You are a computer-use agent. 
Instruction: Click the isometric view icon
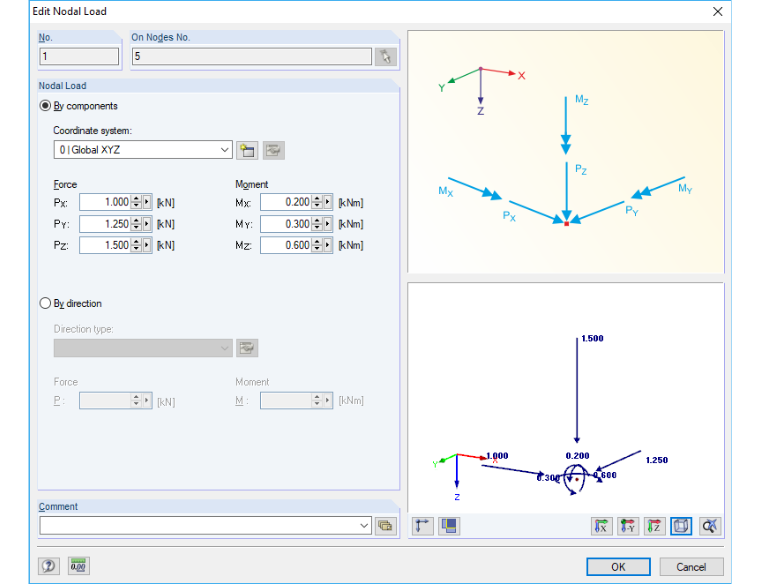(x=681, y=526)
